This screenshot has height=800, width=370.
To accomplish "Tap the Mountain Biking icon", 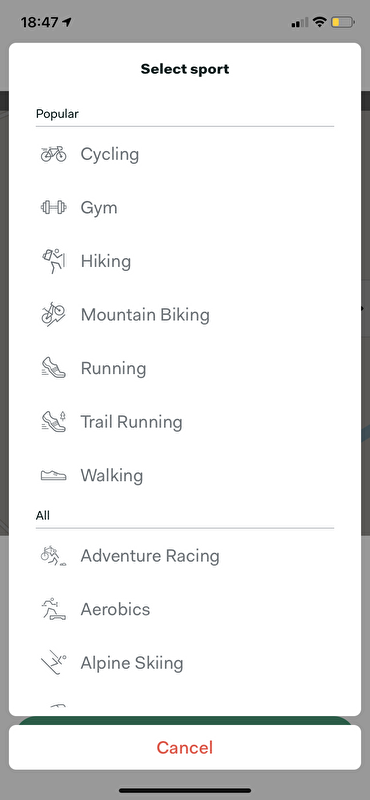I will click(x=54, y=315).
